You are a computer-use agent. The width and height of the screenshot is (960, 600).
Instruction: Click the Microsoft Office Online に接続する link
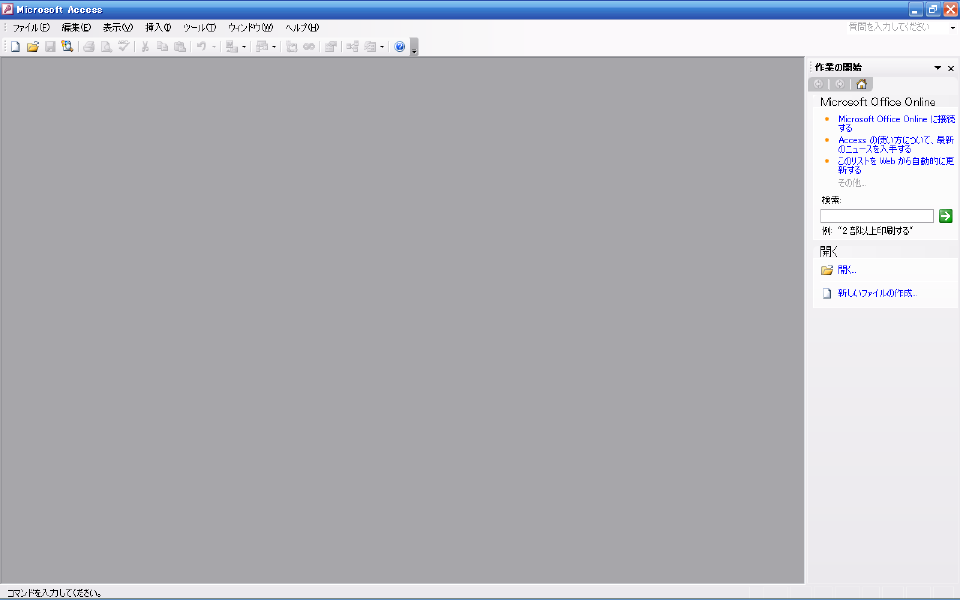click(896, 123)
